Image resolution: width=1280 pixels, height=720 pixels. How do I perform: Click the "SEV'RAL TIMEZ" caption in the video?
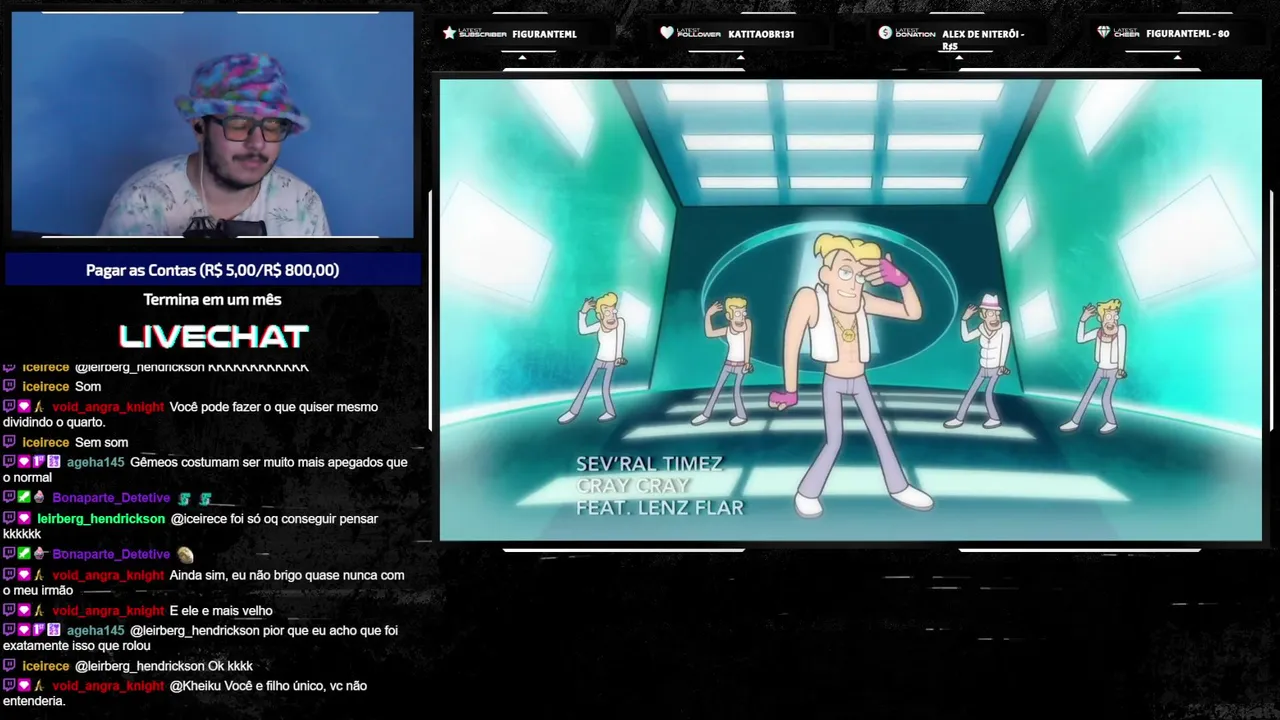pos(649,464)
